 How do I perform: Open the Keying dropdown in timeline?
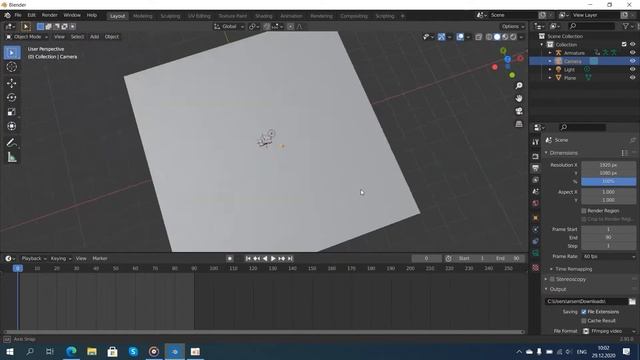point(60,258)
